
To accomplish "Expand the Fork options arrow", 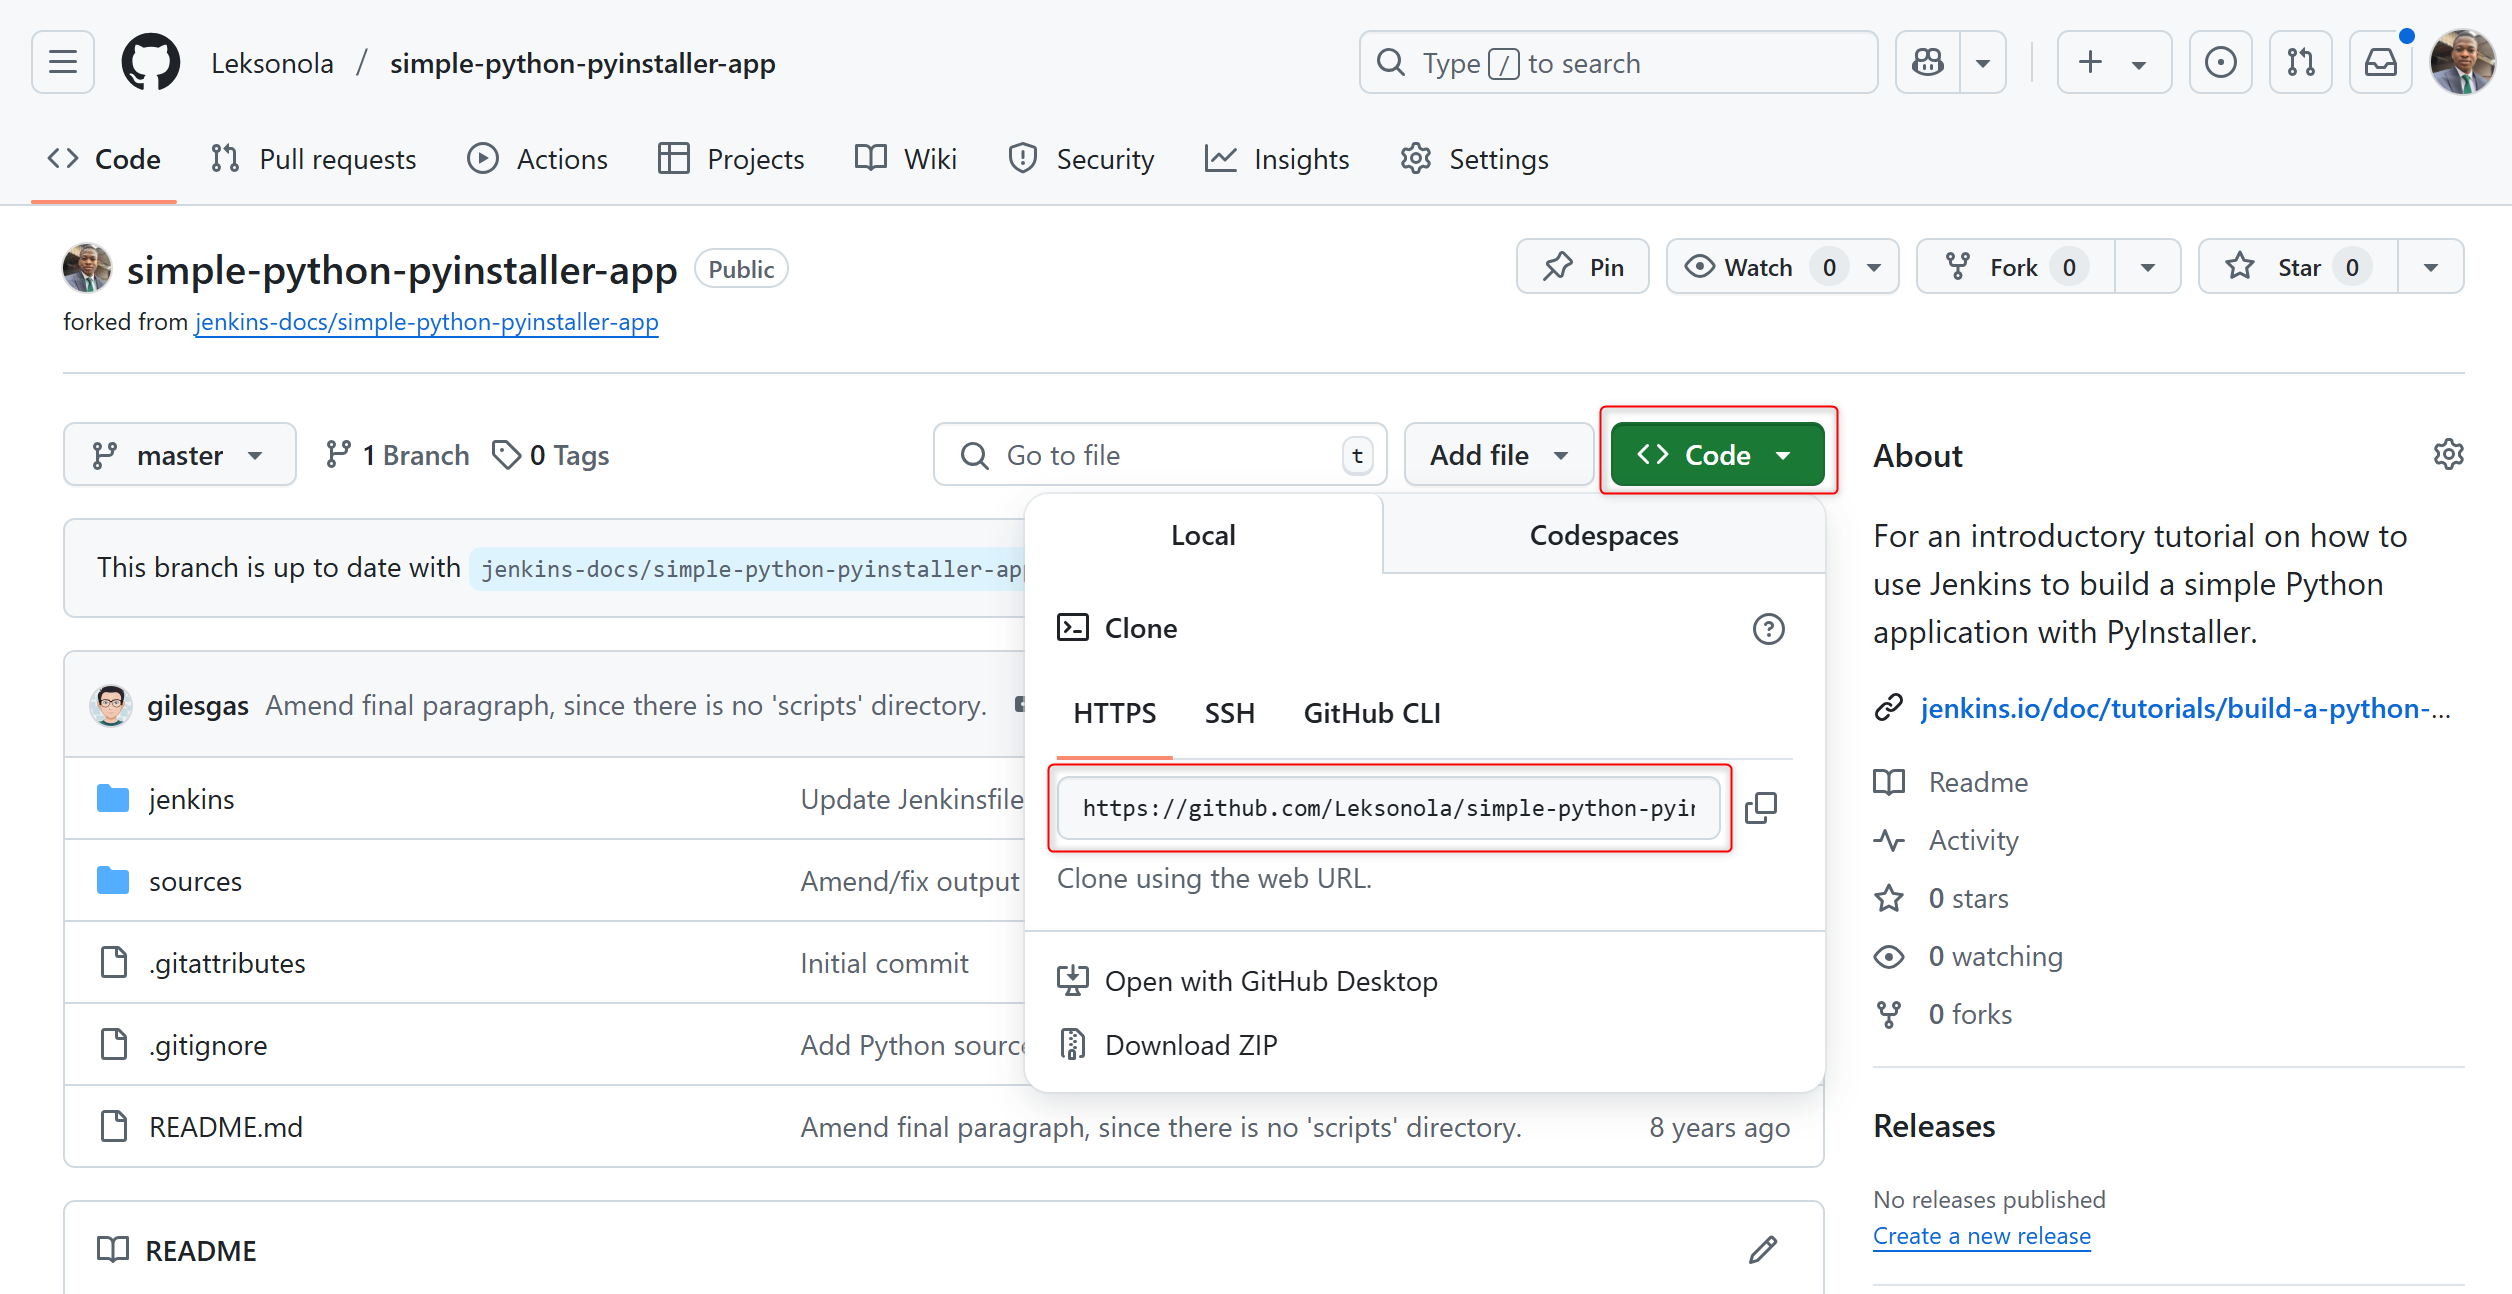I will 2148,267.
